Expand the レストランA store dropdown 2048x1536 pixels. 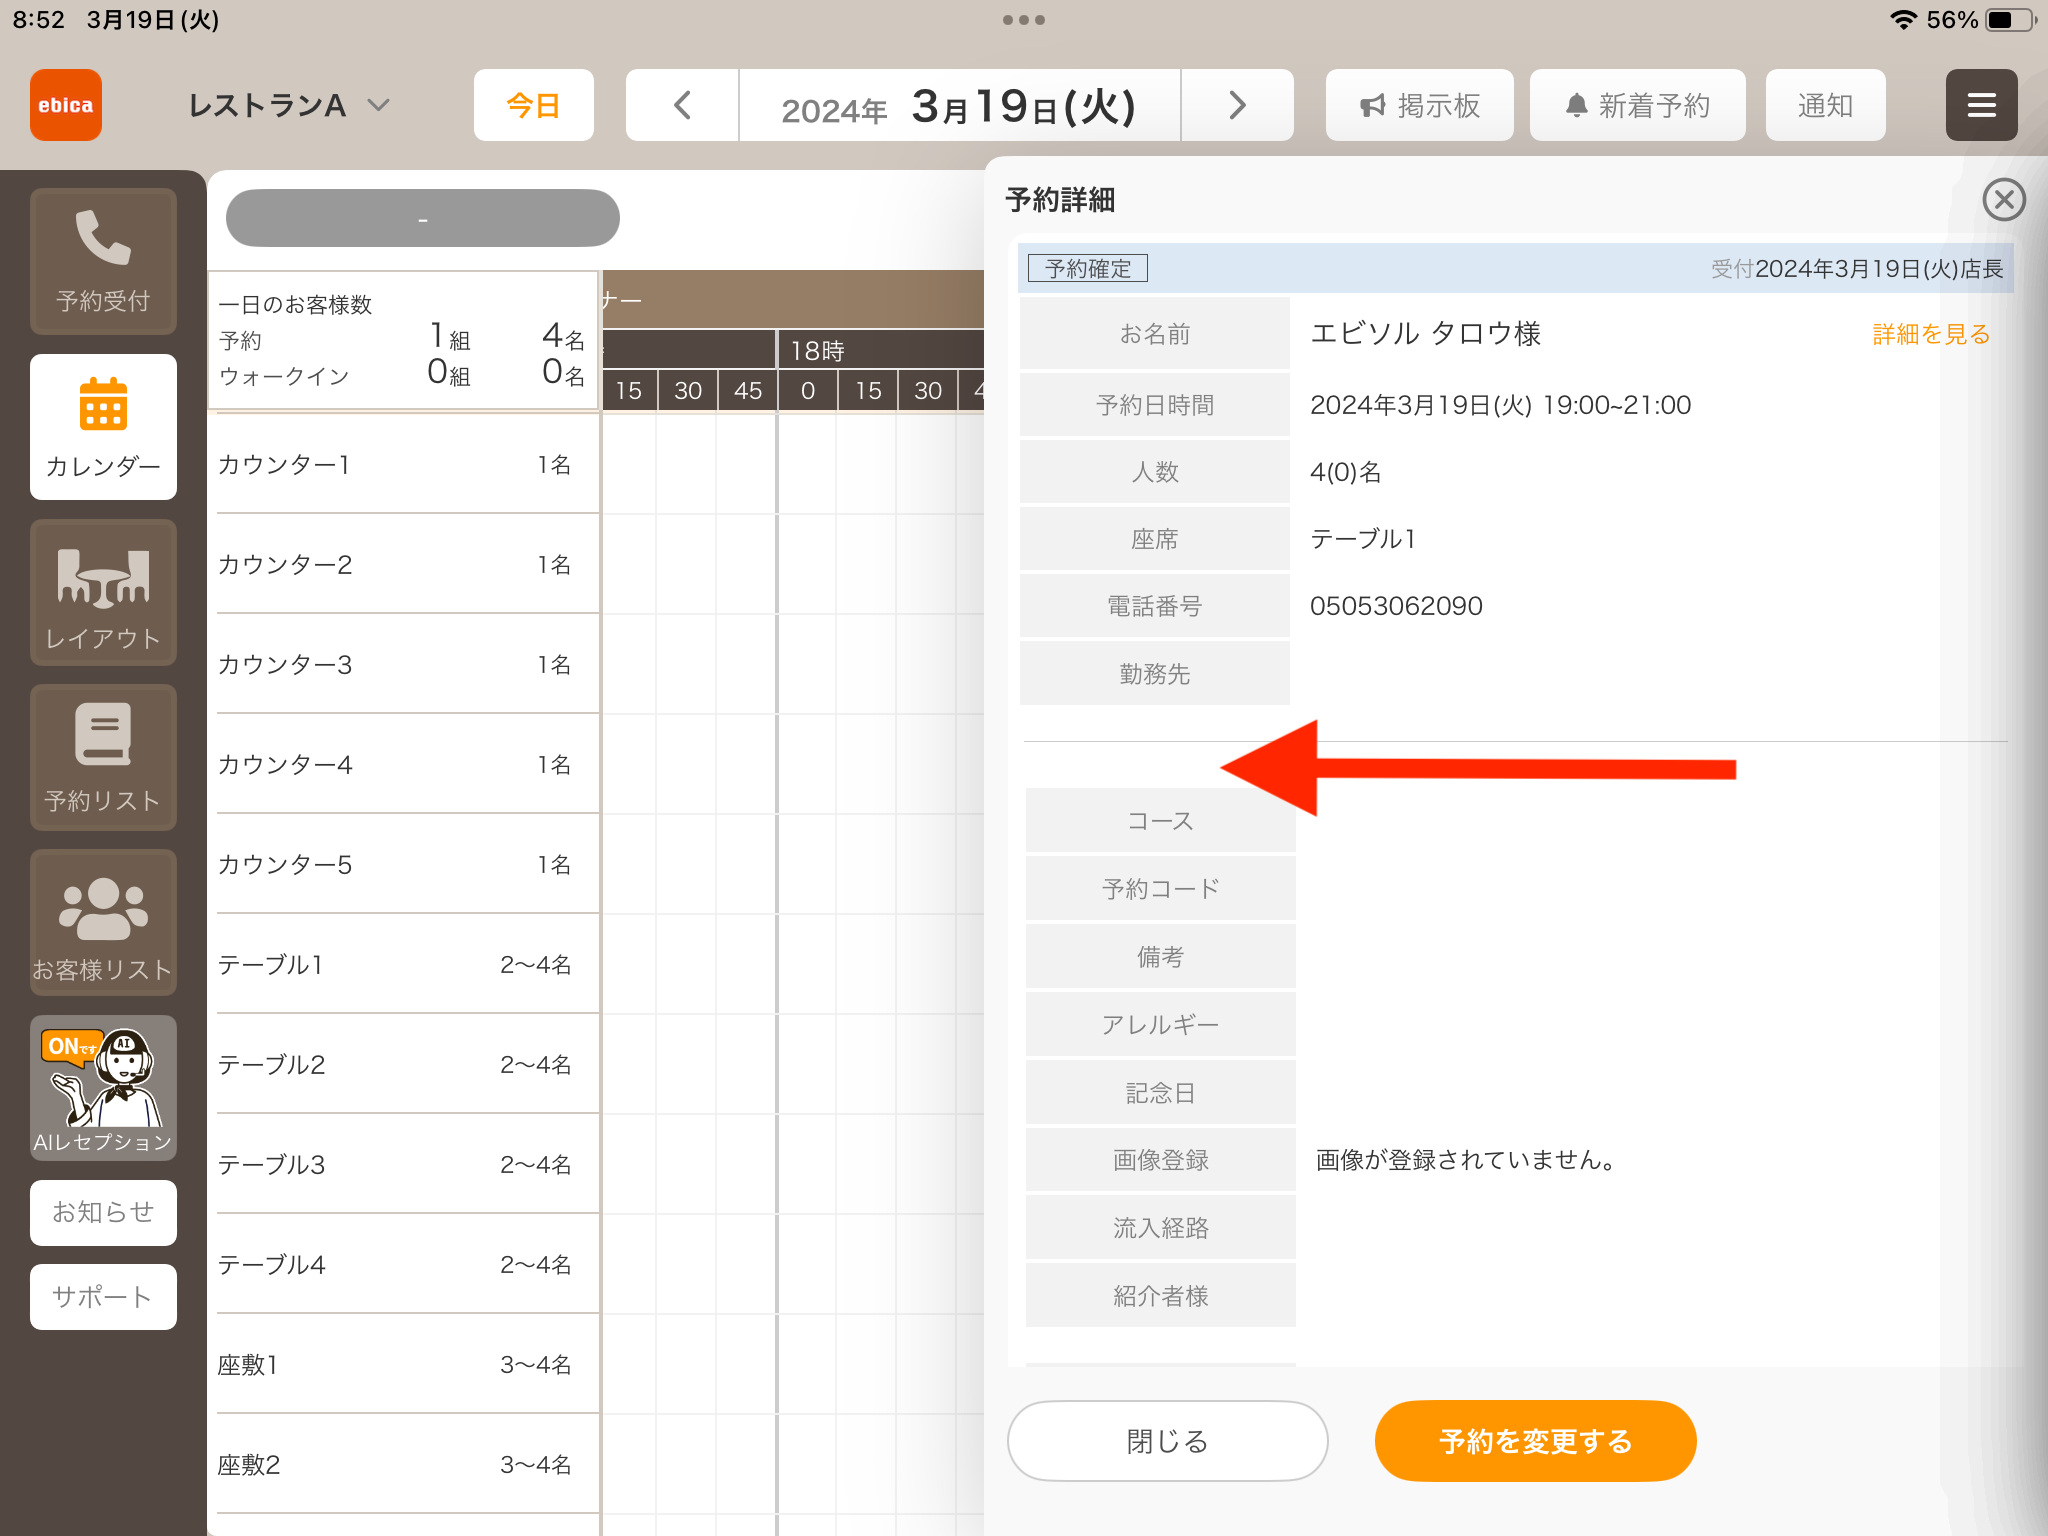click(288, 105)
